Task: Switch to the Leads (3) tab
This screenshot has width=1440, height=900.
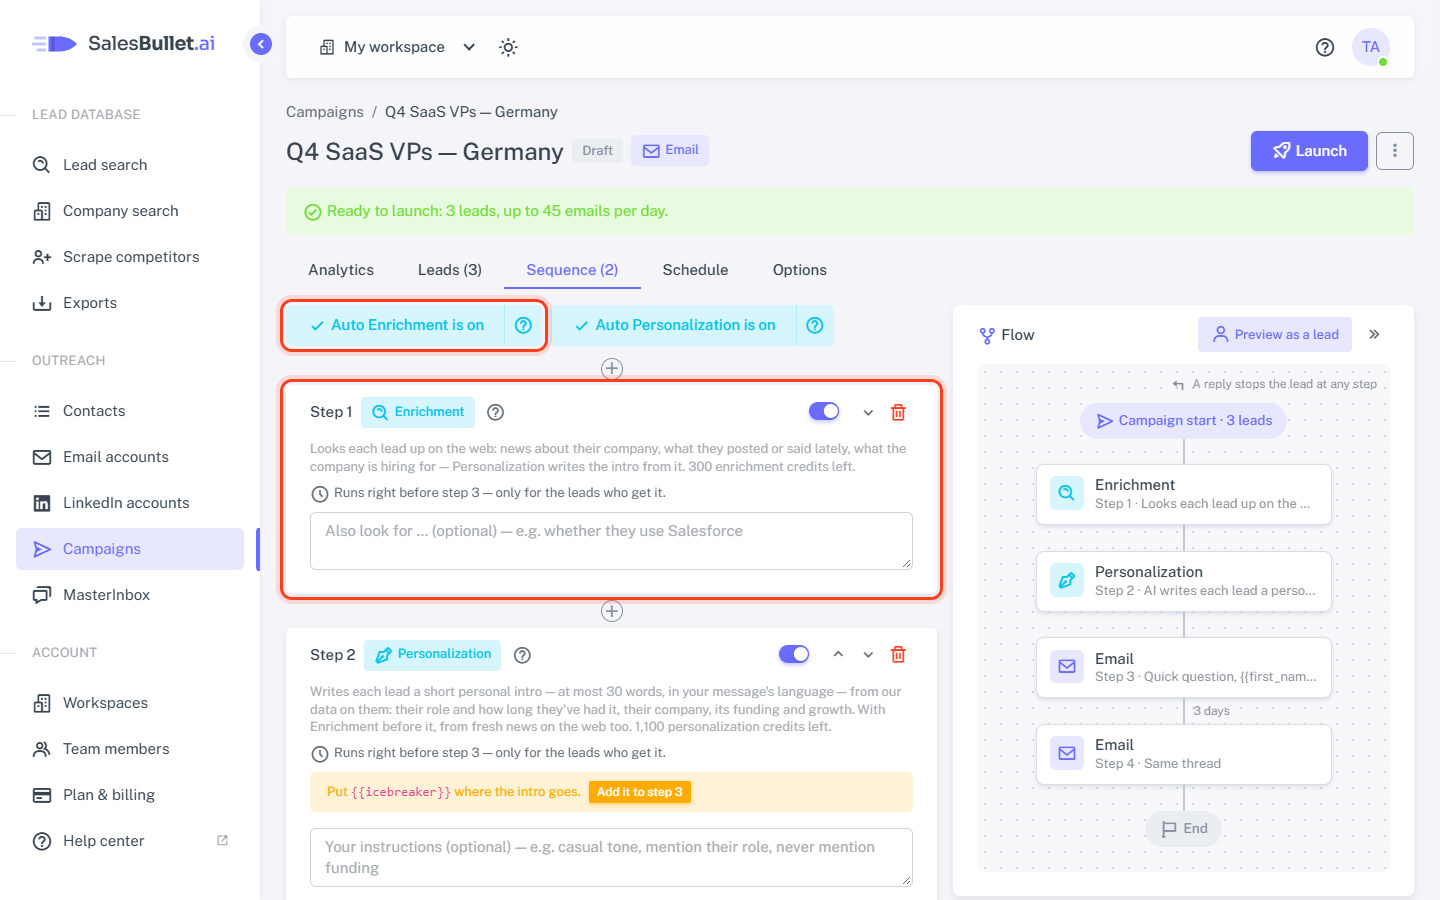Action: pos(450,270)
